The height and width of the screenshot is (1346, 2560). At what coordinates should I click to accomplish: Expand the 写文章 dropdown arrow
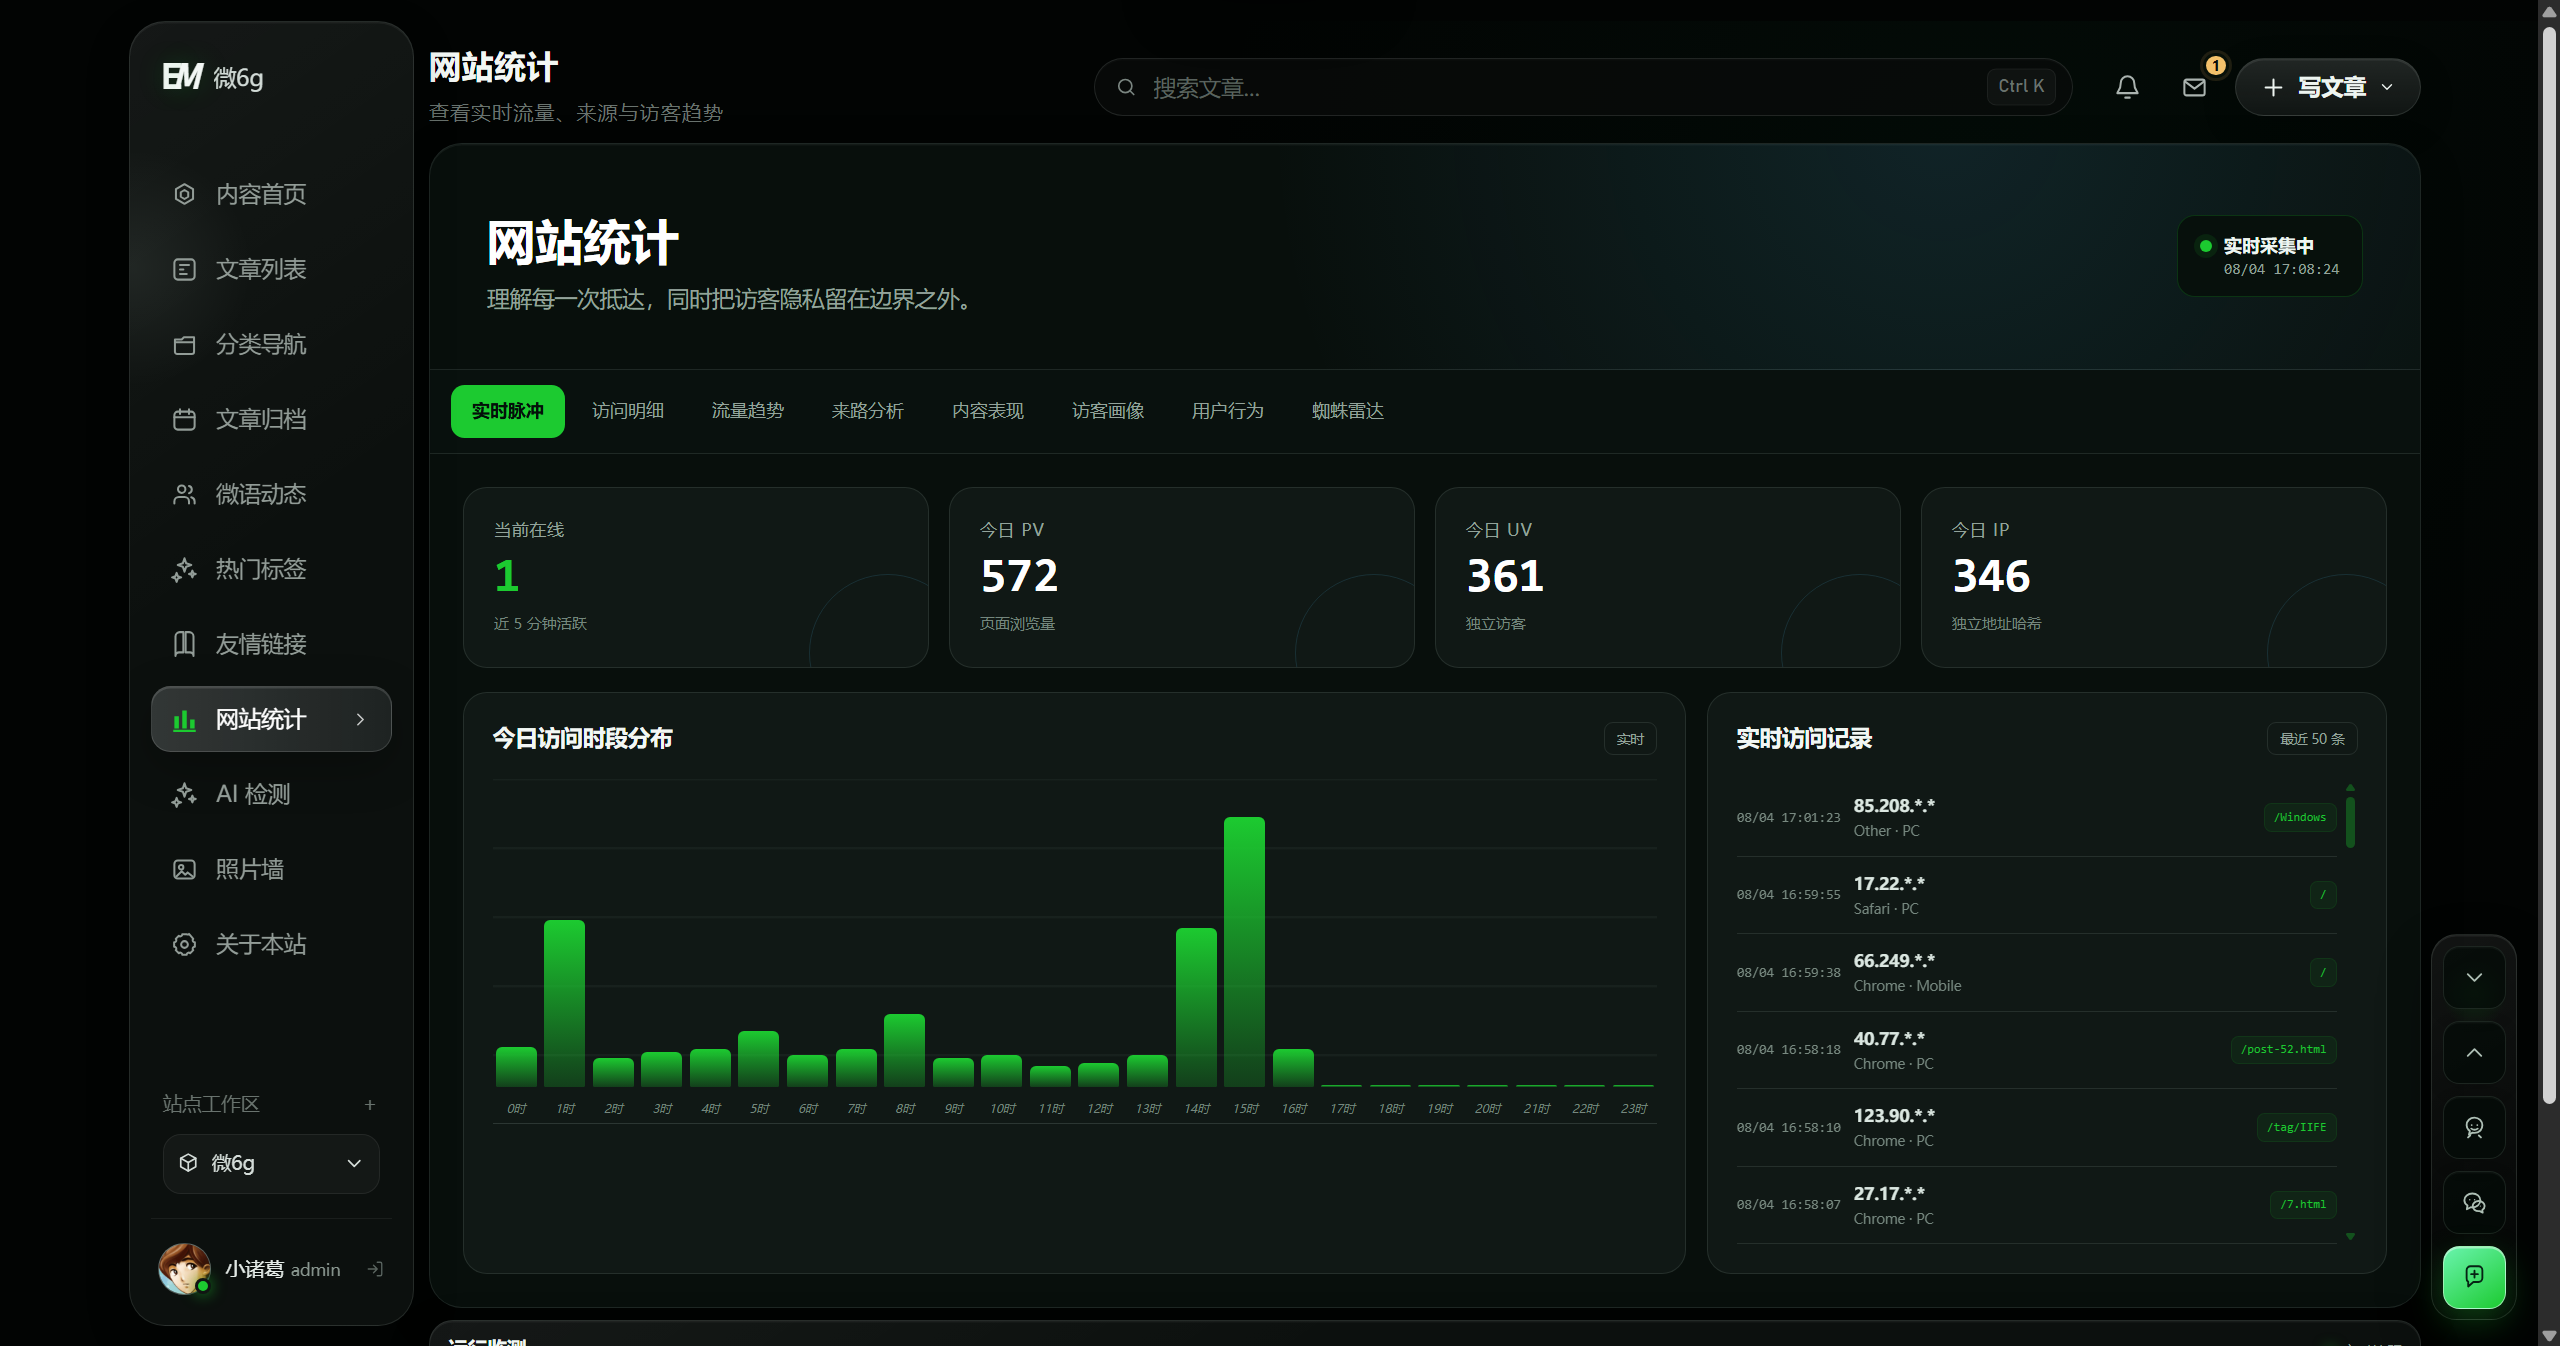tap(2388, 87)
